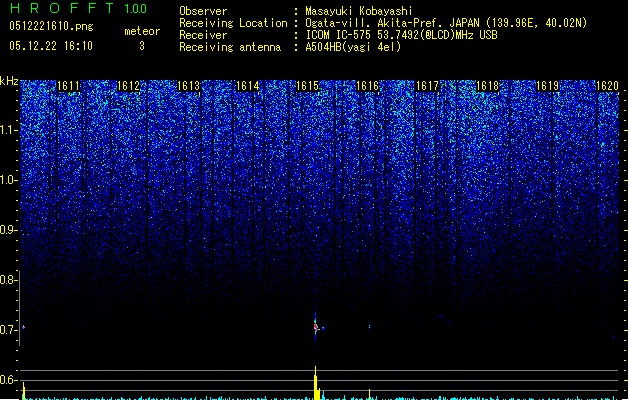This screenshot has height=400, width=629.
Task: Click the 1620 time marker
Action: tap(607, 86)
